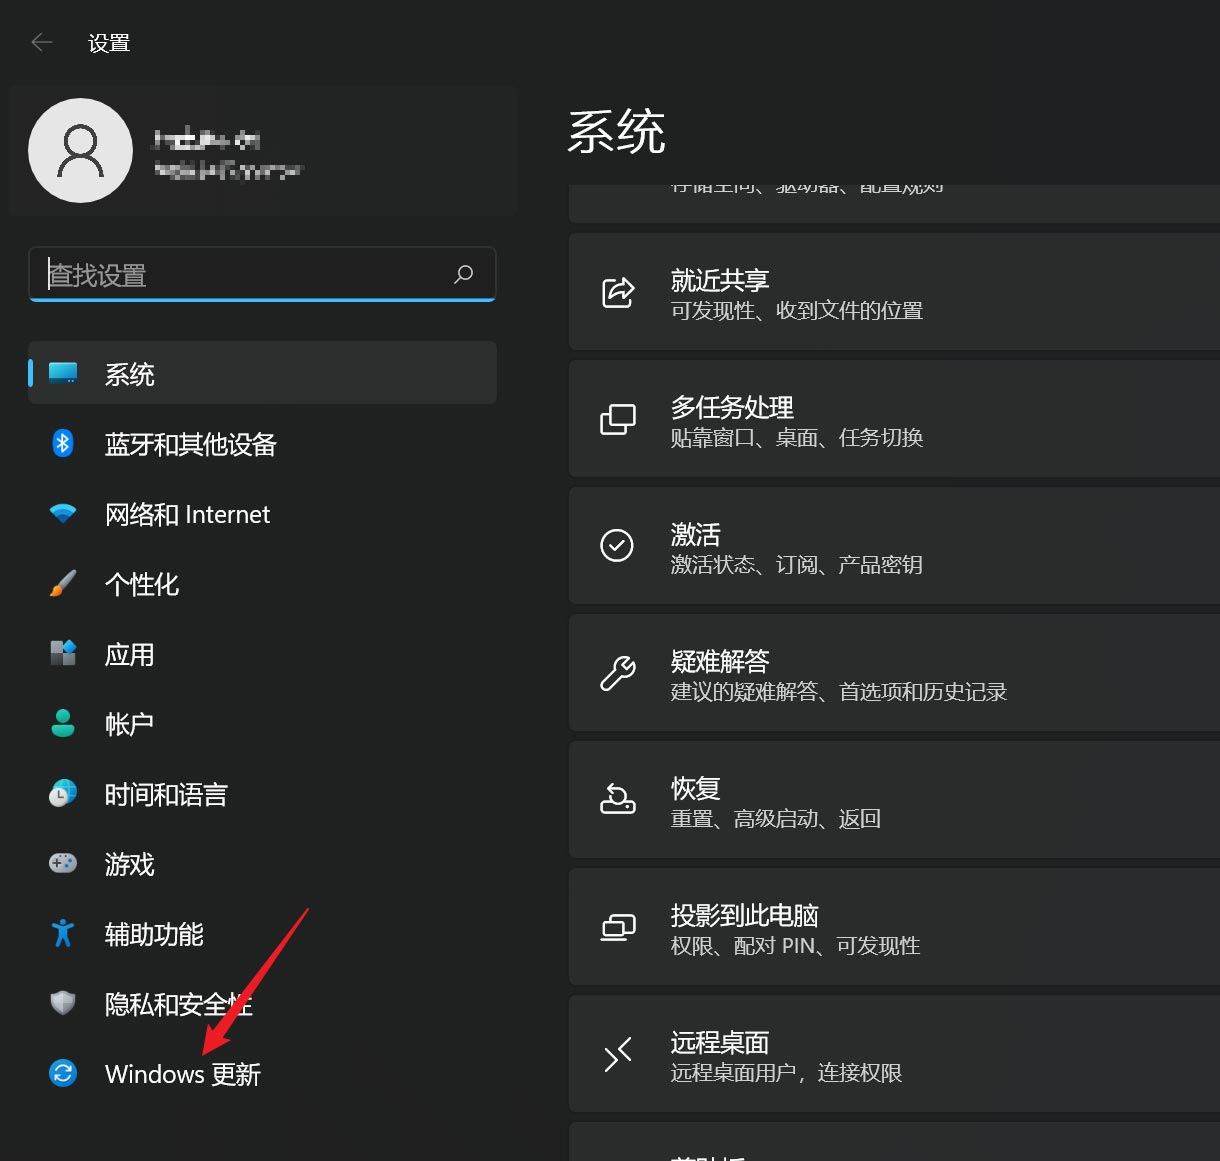Viewport: 1220px width, 1161px height.
Task: Open Windows 更新 from the sidebar
Action: pyautogui.click(x=181, y=1073)
